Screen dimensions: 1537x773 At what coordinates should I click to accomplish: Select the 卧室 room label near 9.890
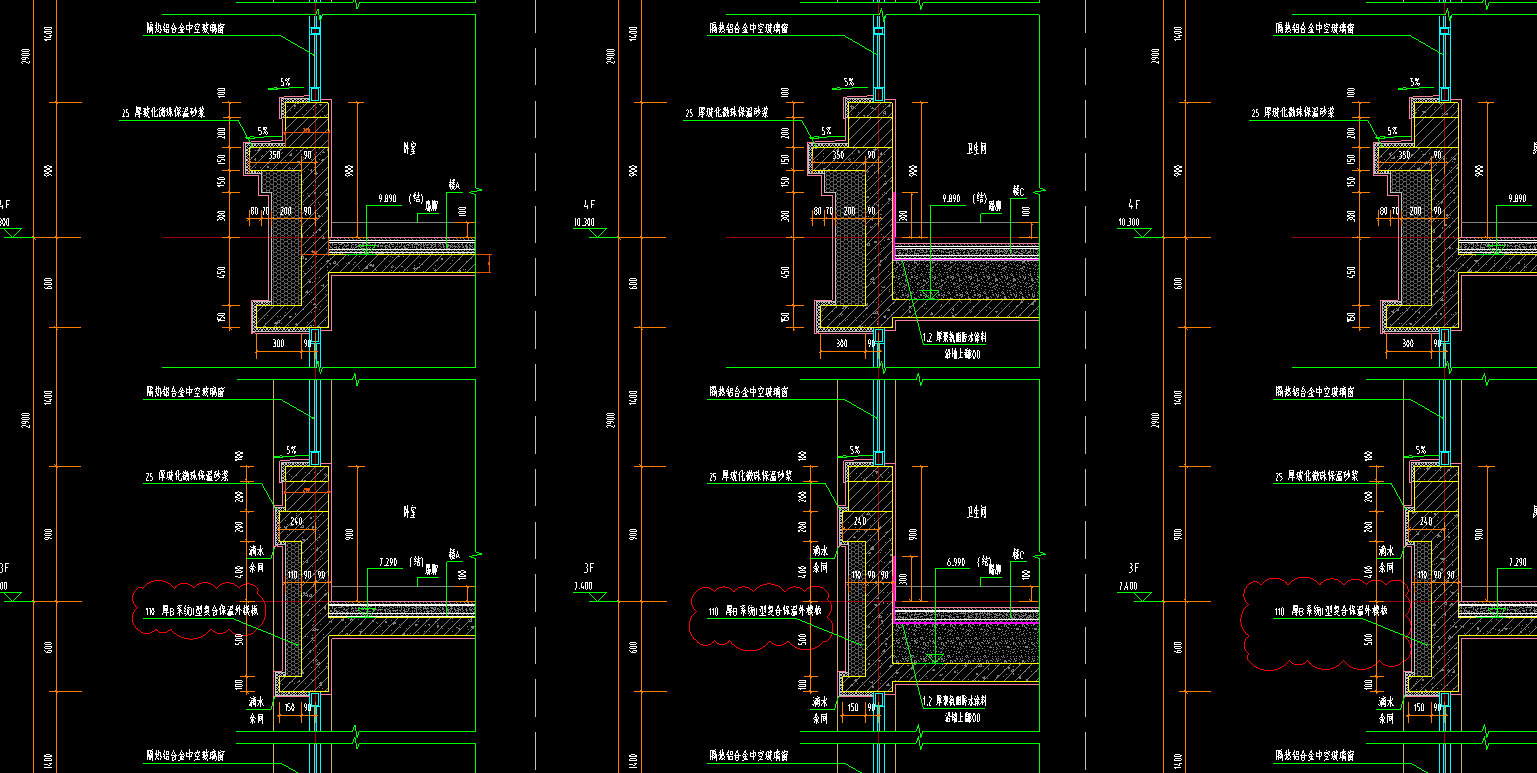point(409,148)
